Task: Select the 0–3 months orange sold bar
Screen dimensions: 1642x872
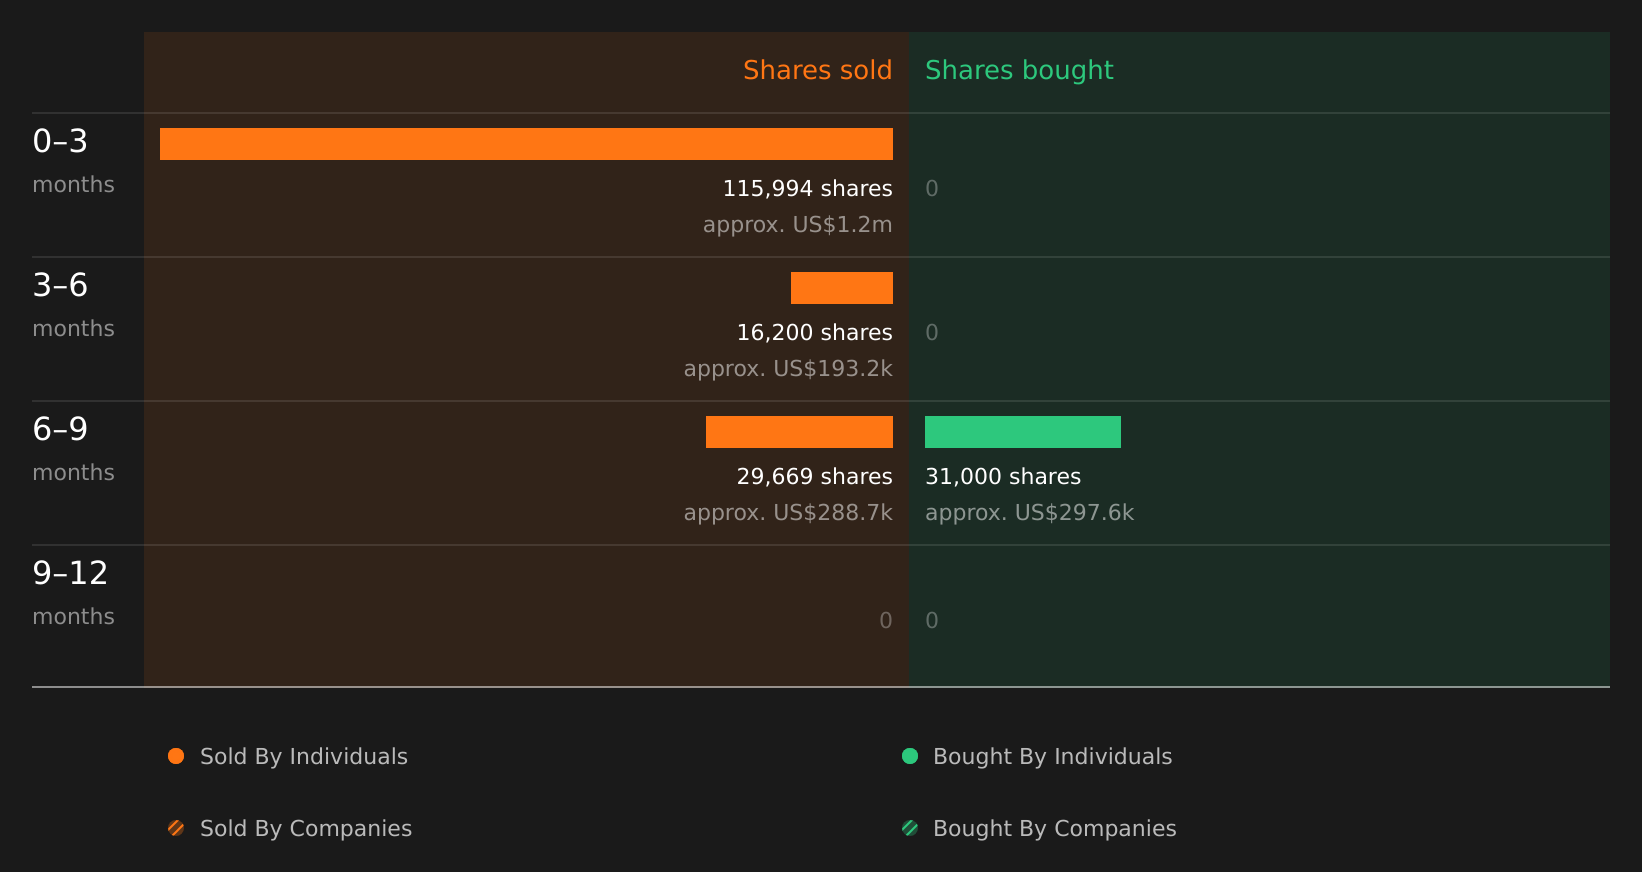Action: [526, 144]
